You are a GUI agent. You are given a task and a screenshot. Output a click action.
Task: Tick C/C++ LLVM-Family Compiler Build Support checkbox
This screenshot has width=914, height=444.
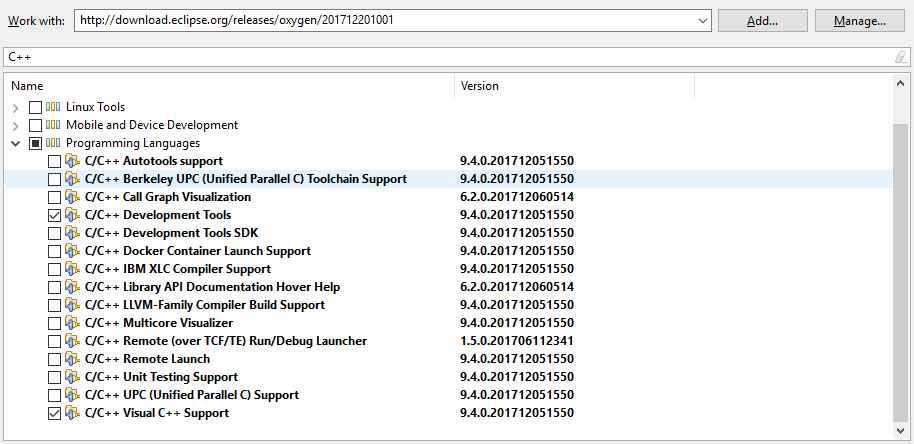tap(54, 306)
